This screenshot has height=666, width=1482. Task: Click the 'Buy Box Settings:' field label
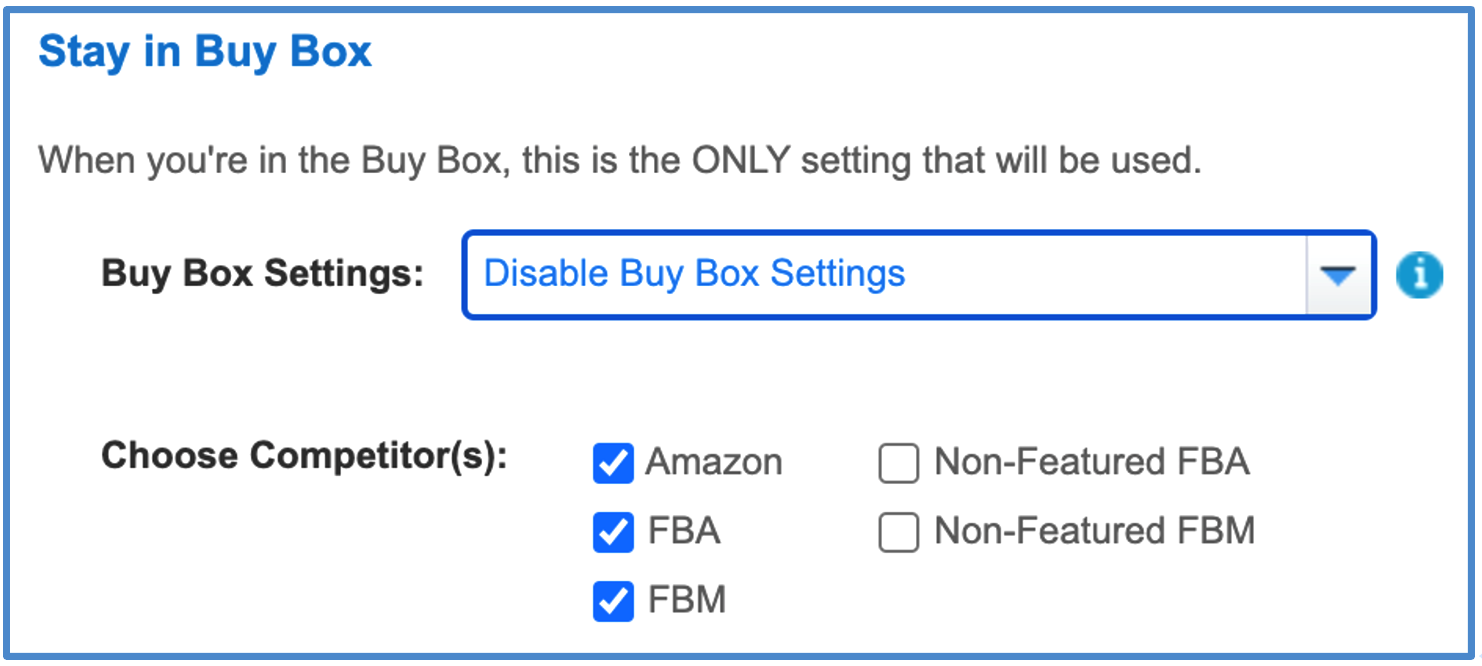coord(263,273)
